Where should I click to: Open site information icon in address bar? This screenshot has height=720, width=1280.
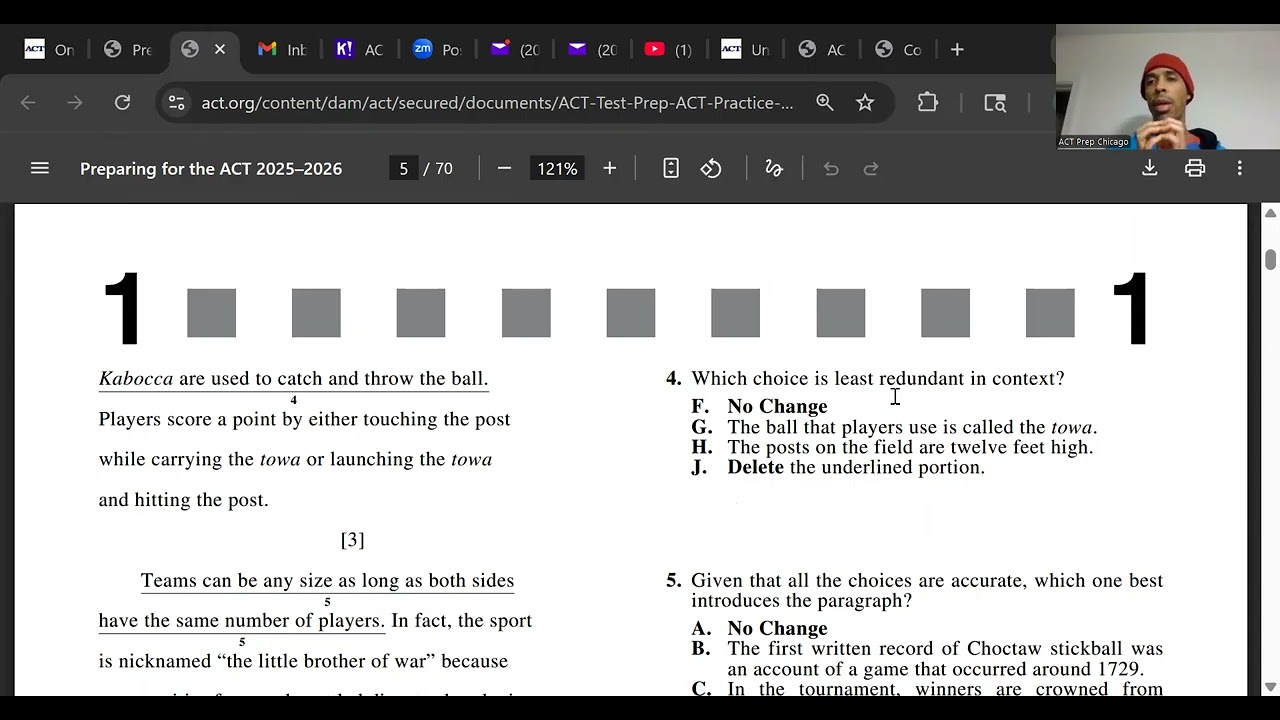click(177, 102)
